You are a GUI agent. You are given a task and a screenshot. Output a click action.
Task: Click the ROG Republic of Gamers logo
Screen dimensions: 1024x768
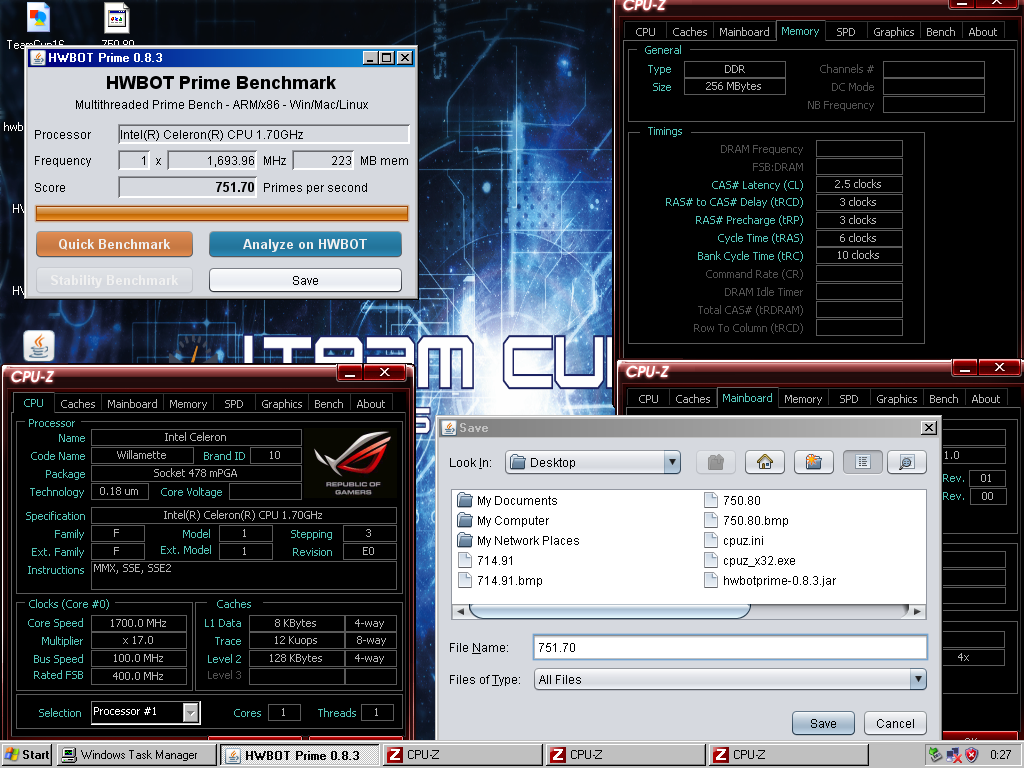click(x=353, y=463)
